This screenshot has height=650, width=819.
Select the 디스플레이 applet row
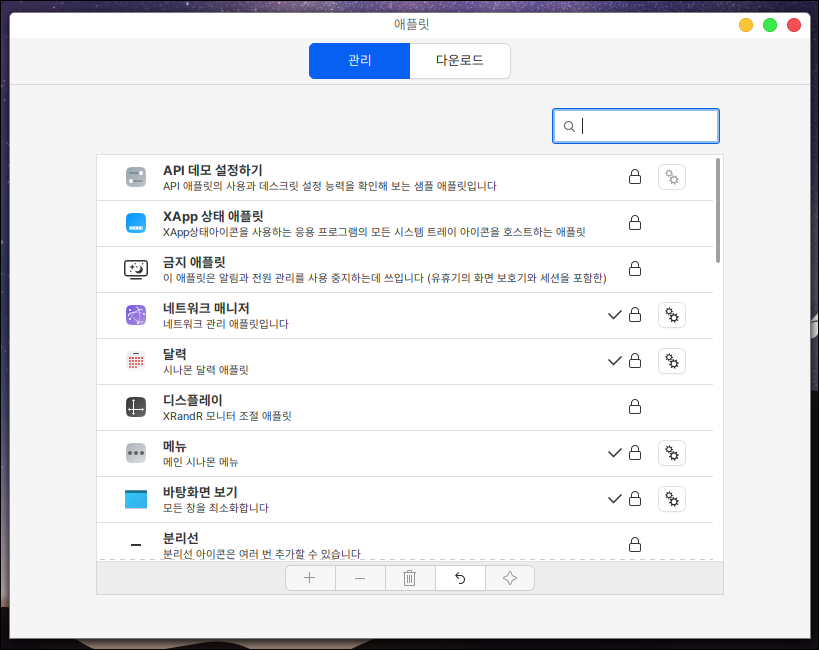[x=380, y=407]
